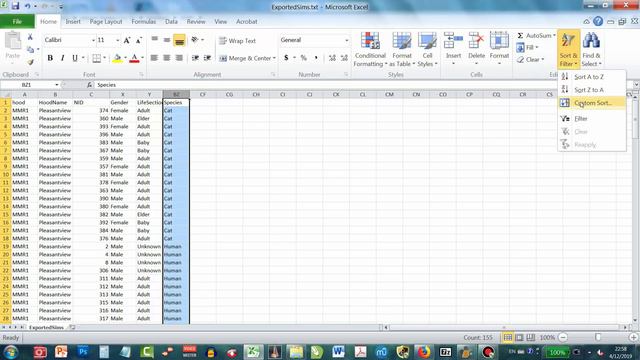Click Increase Indent icon
The height and width of the screenshot is (360, 640).
(x=207, y=58)
